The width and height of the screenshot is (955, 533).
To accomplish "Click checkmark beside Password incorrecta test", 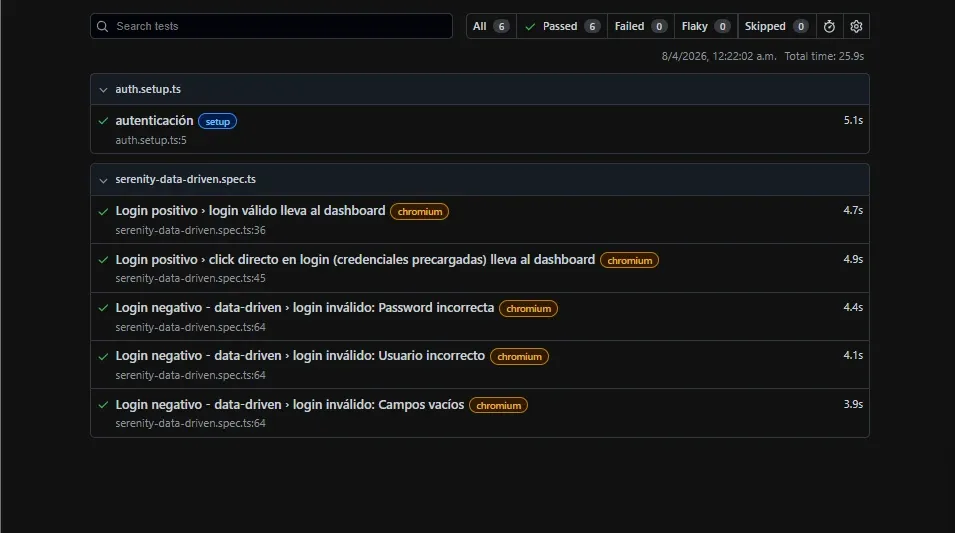I will tap(103, 308).
